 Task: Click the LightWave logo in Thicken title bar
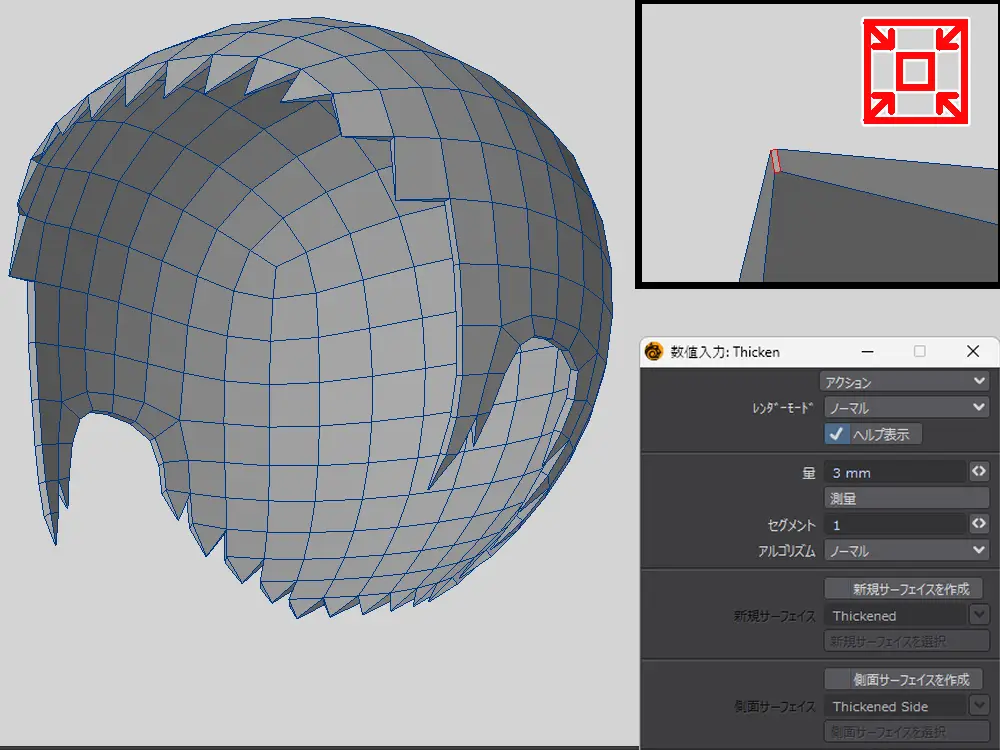(x=655, y=351)
